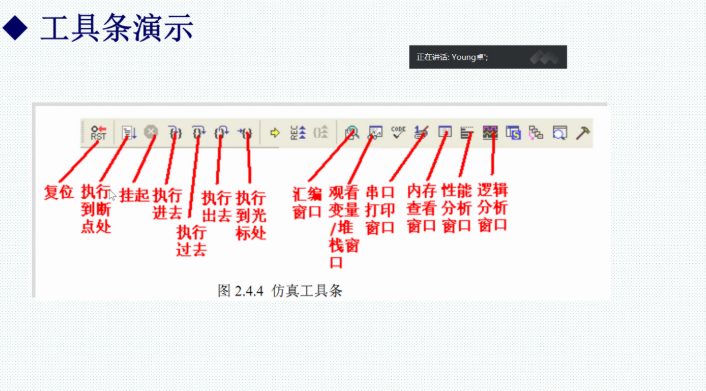Click the Step Into icon

(x=175, y=132)
